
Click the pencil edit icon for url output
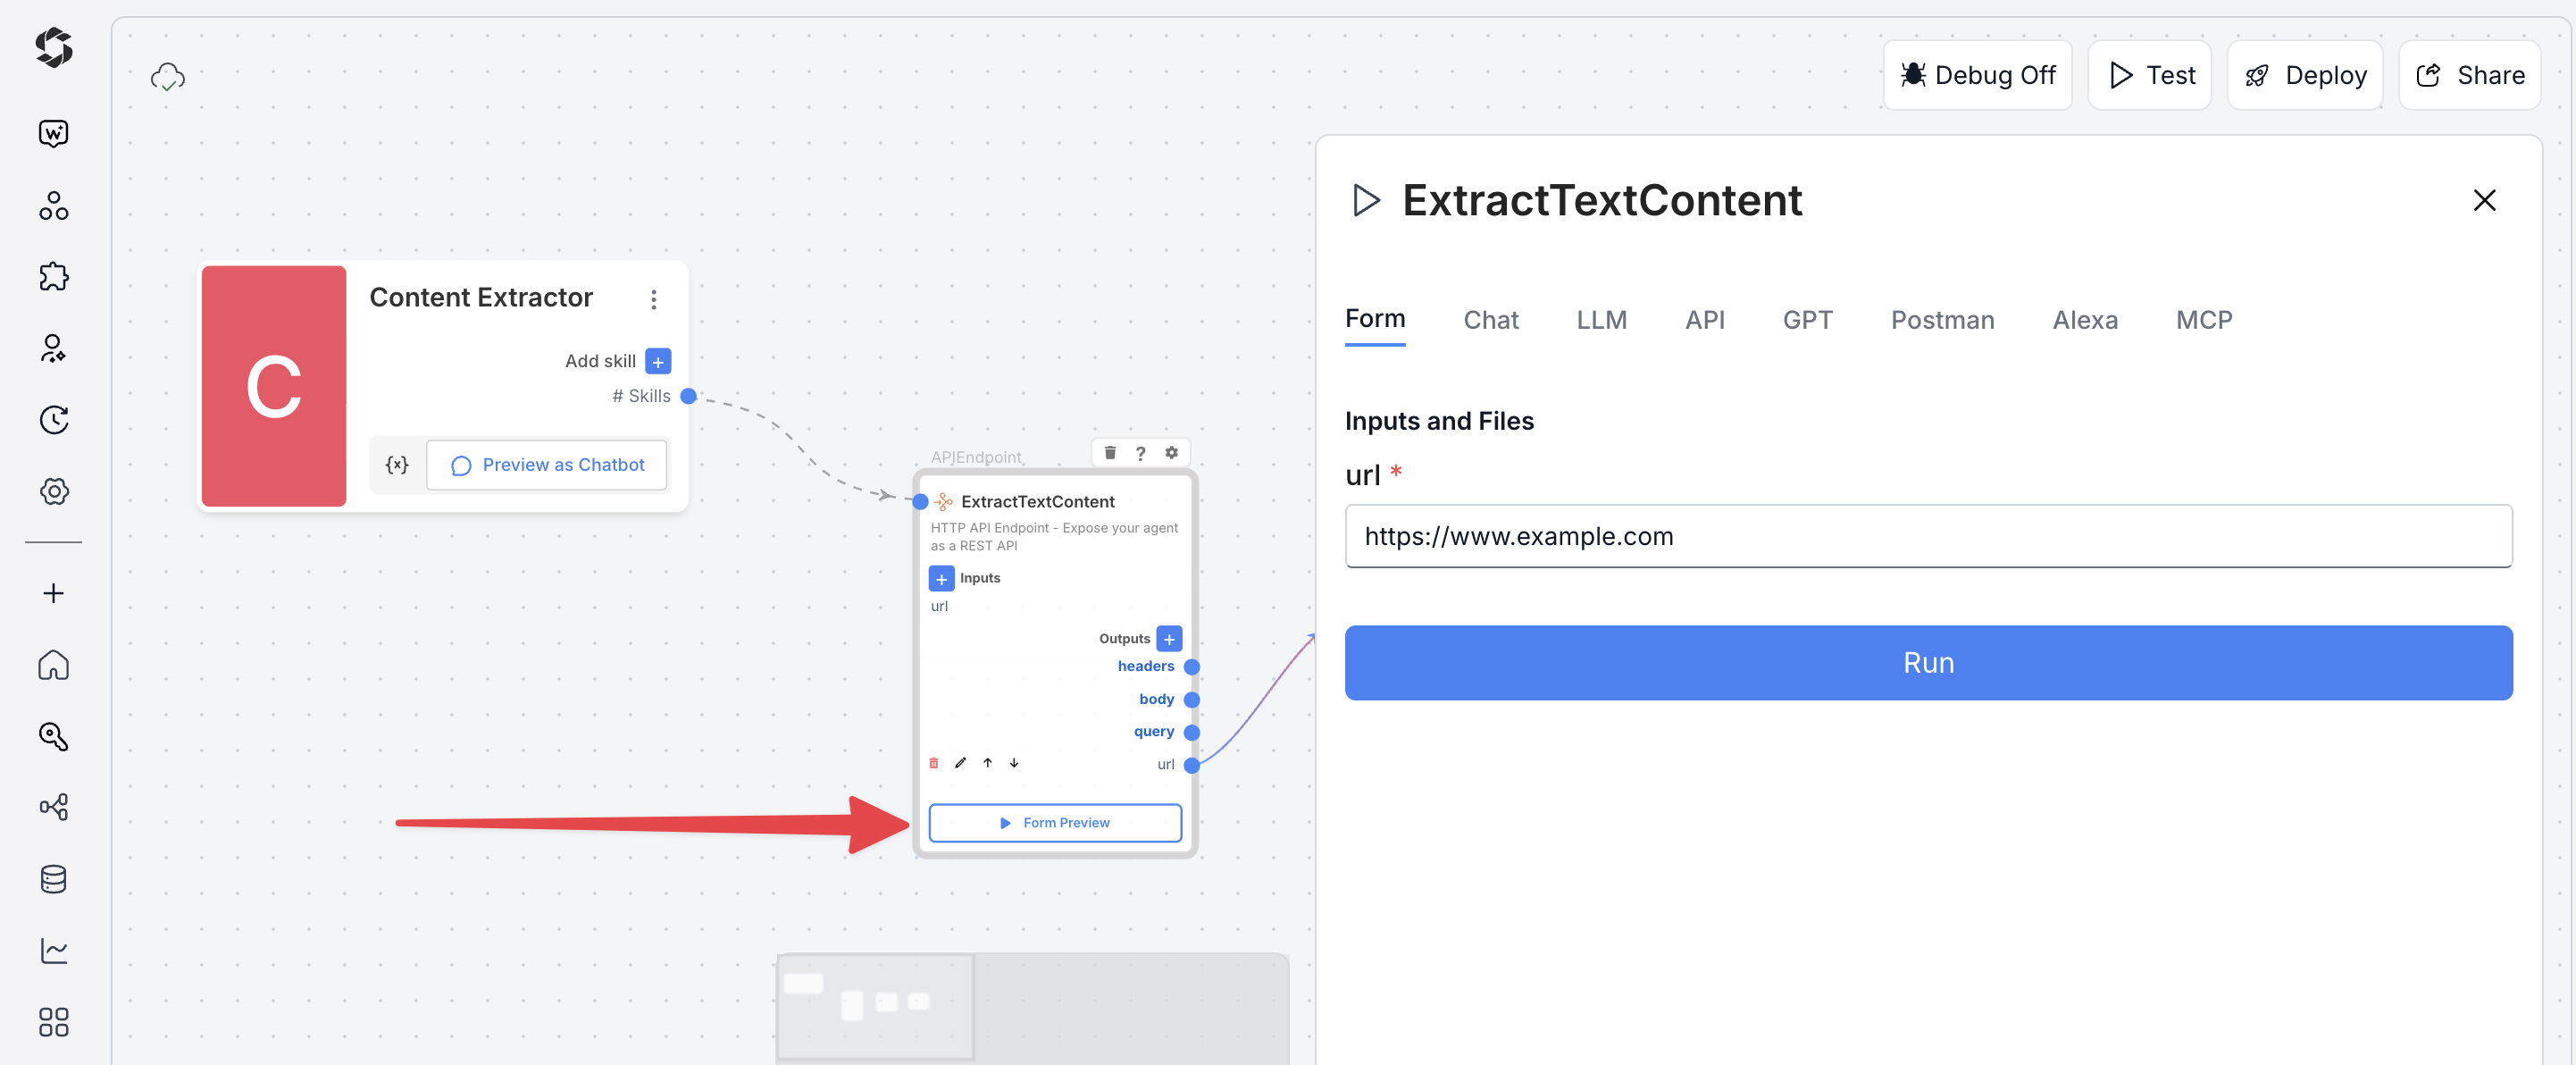click(960, 763)
